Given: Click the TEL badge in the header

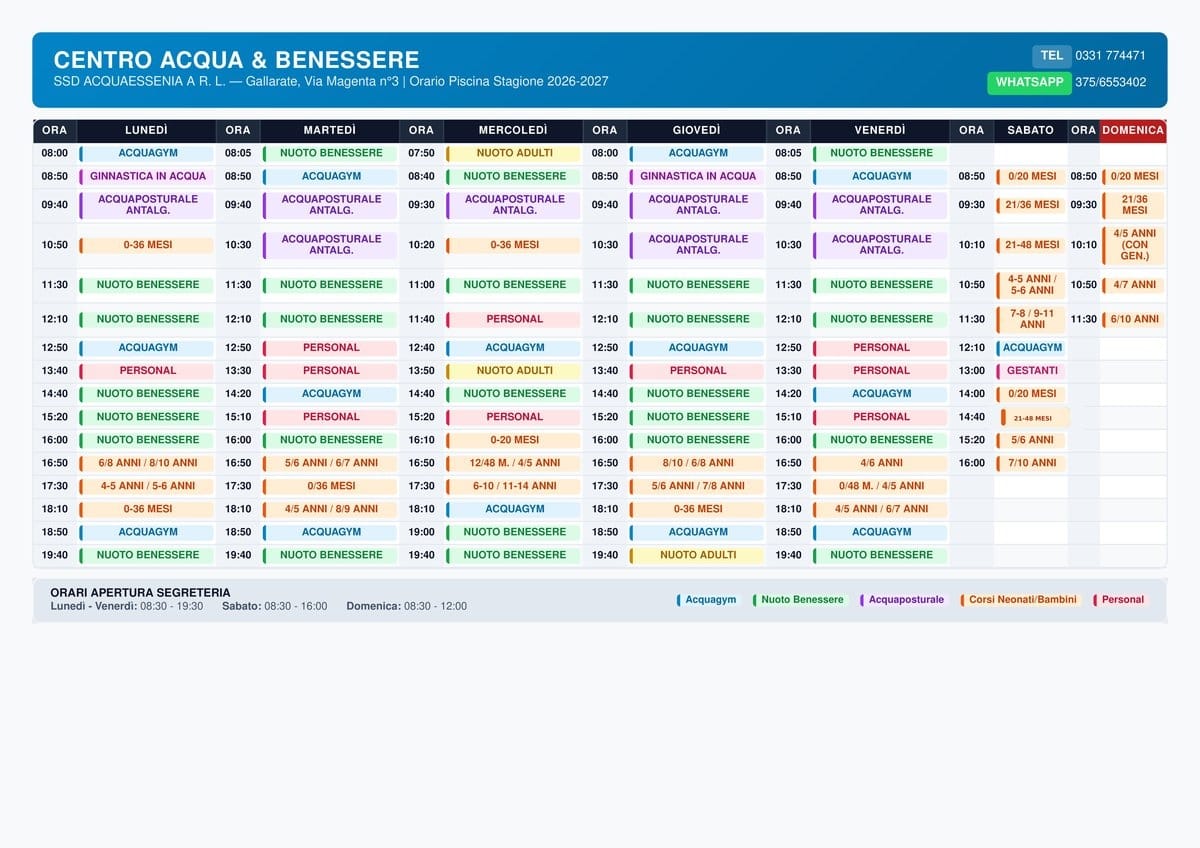Looking at the screenshot, I should (x=1051, y=56).
